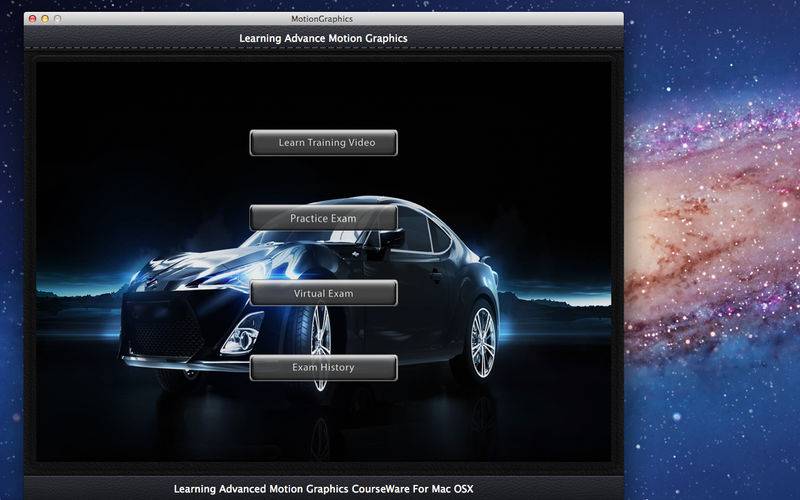Start the Practice Exam

pos(323,218)
